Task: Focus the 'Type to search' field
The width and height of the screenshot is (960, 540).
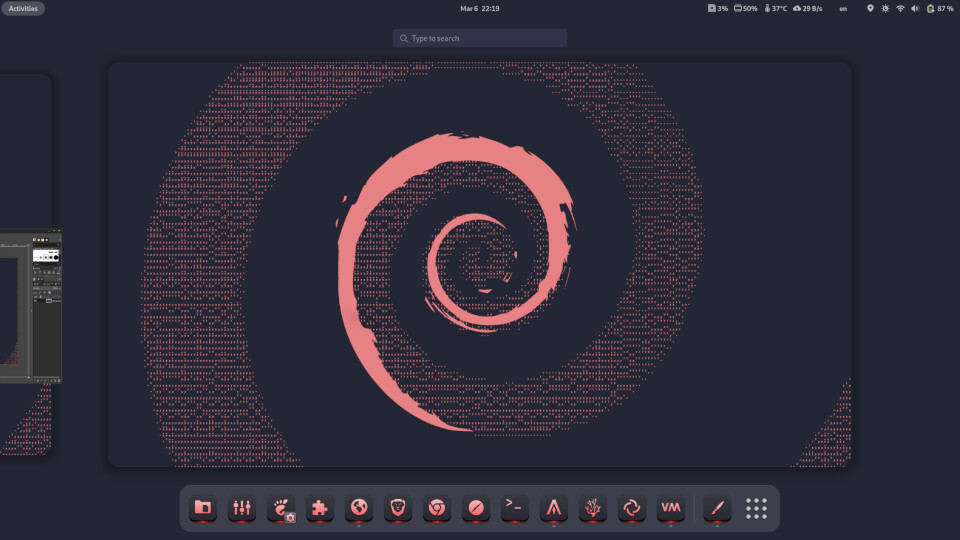Action: tap(480, 38)
